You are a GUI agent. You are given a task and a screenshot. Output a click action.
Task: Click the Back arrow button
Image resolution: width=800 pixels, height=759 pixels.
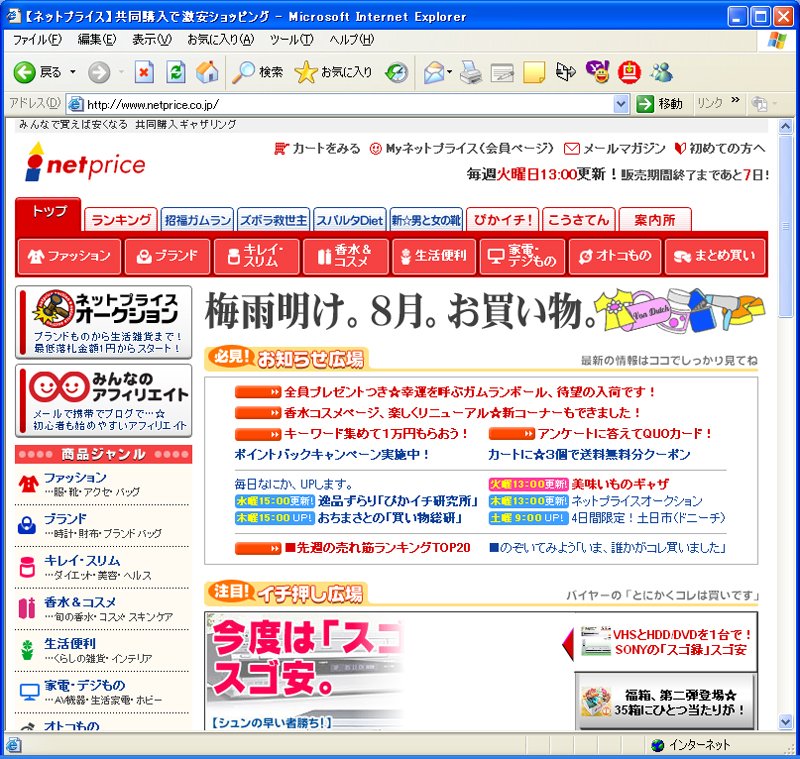tap(24, 73)
